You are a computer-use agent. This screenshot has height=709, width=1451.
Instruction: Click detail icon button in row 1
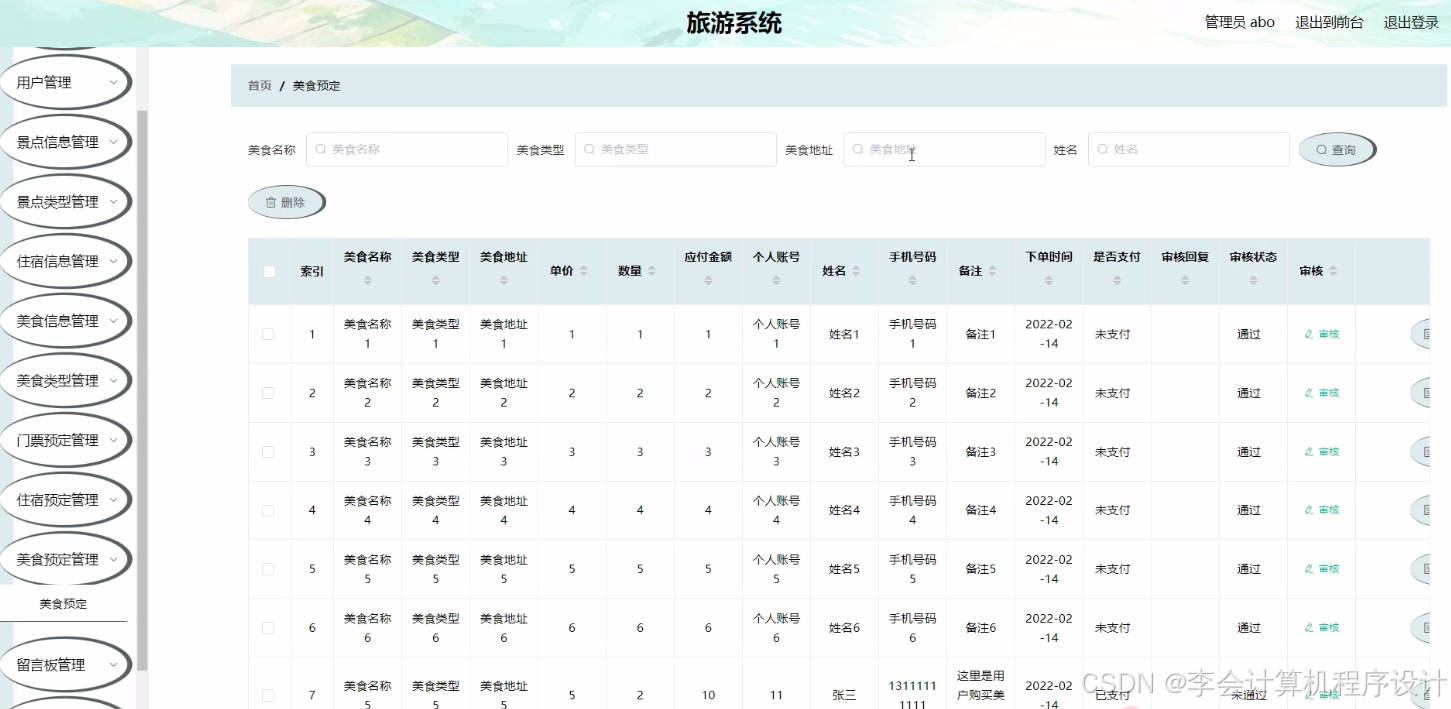pyautogui.click(x=1422, y=334)
